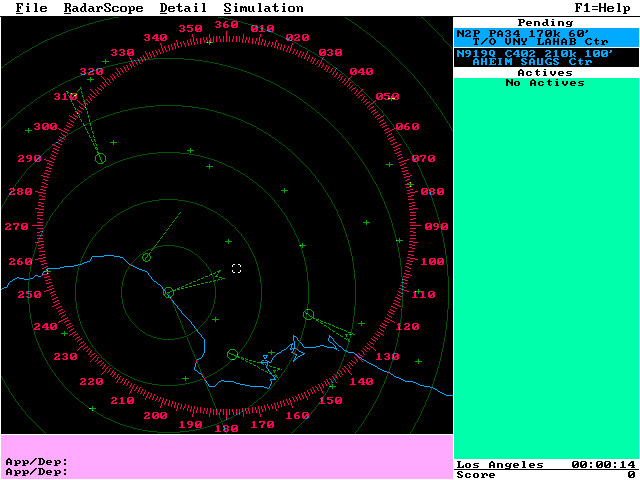
Task: Open the Detail menu
Action: click(x=183, y=8)
